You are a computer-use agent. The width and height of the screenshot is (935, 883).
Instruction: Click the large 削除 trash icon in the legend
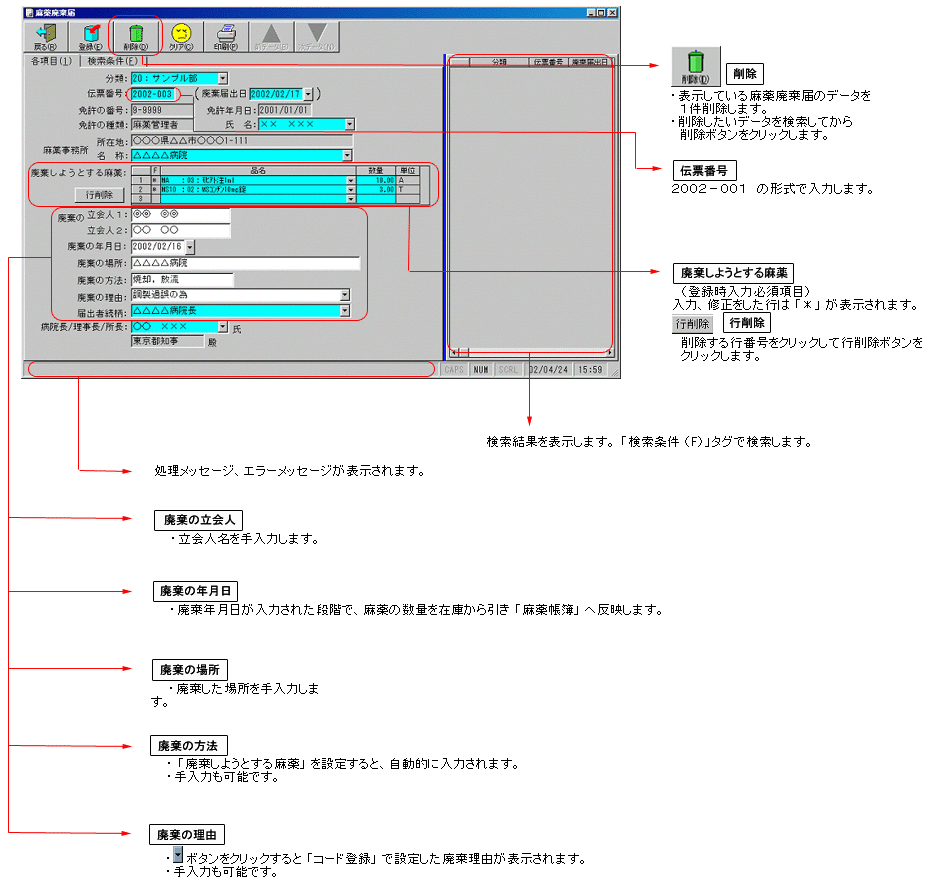(695, 66)
